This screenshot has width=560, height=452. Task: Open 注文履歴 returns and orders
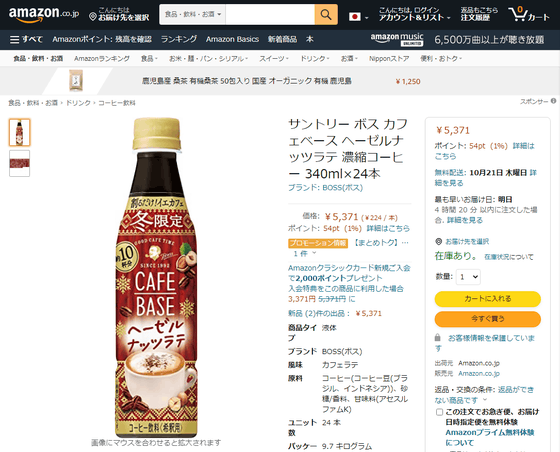479,14
